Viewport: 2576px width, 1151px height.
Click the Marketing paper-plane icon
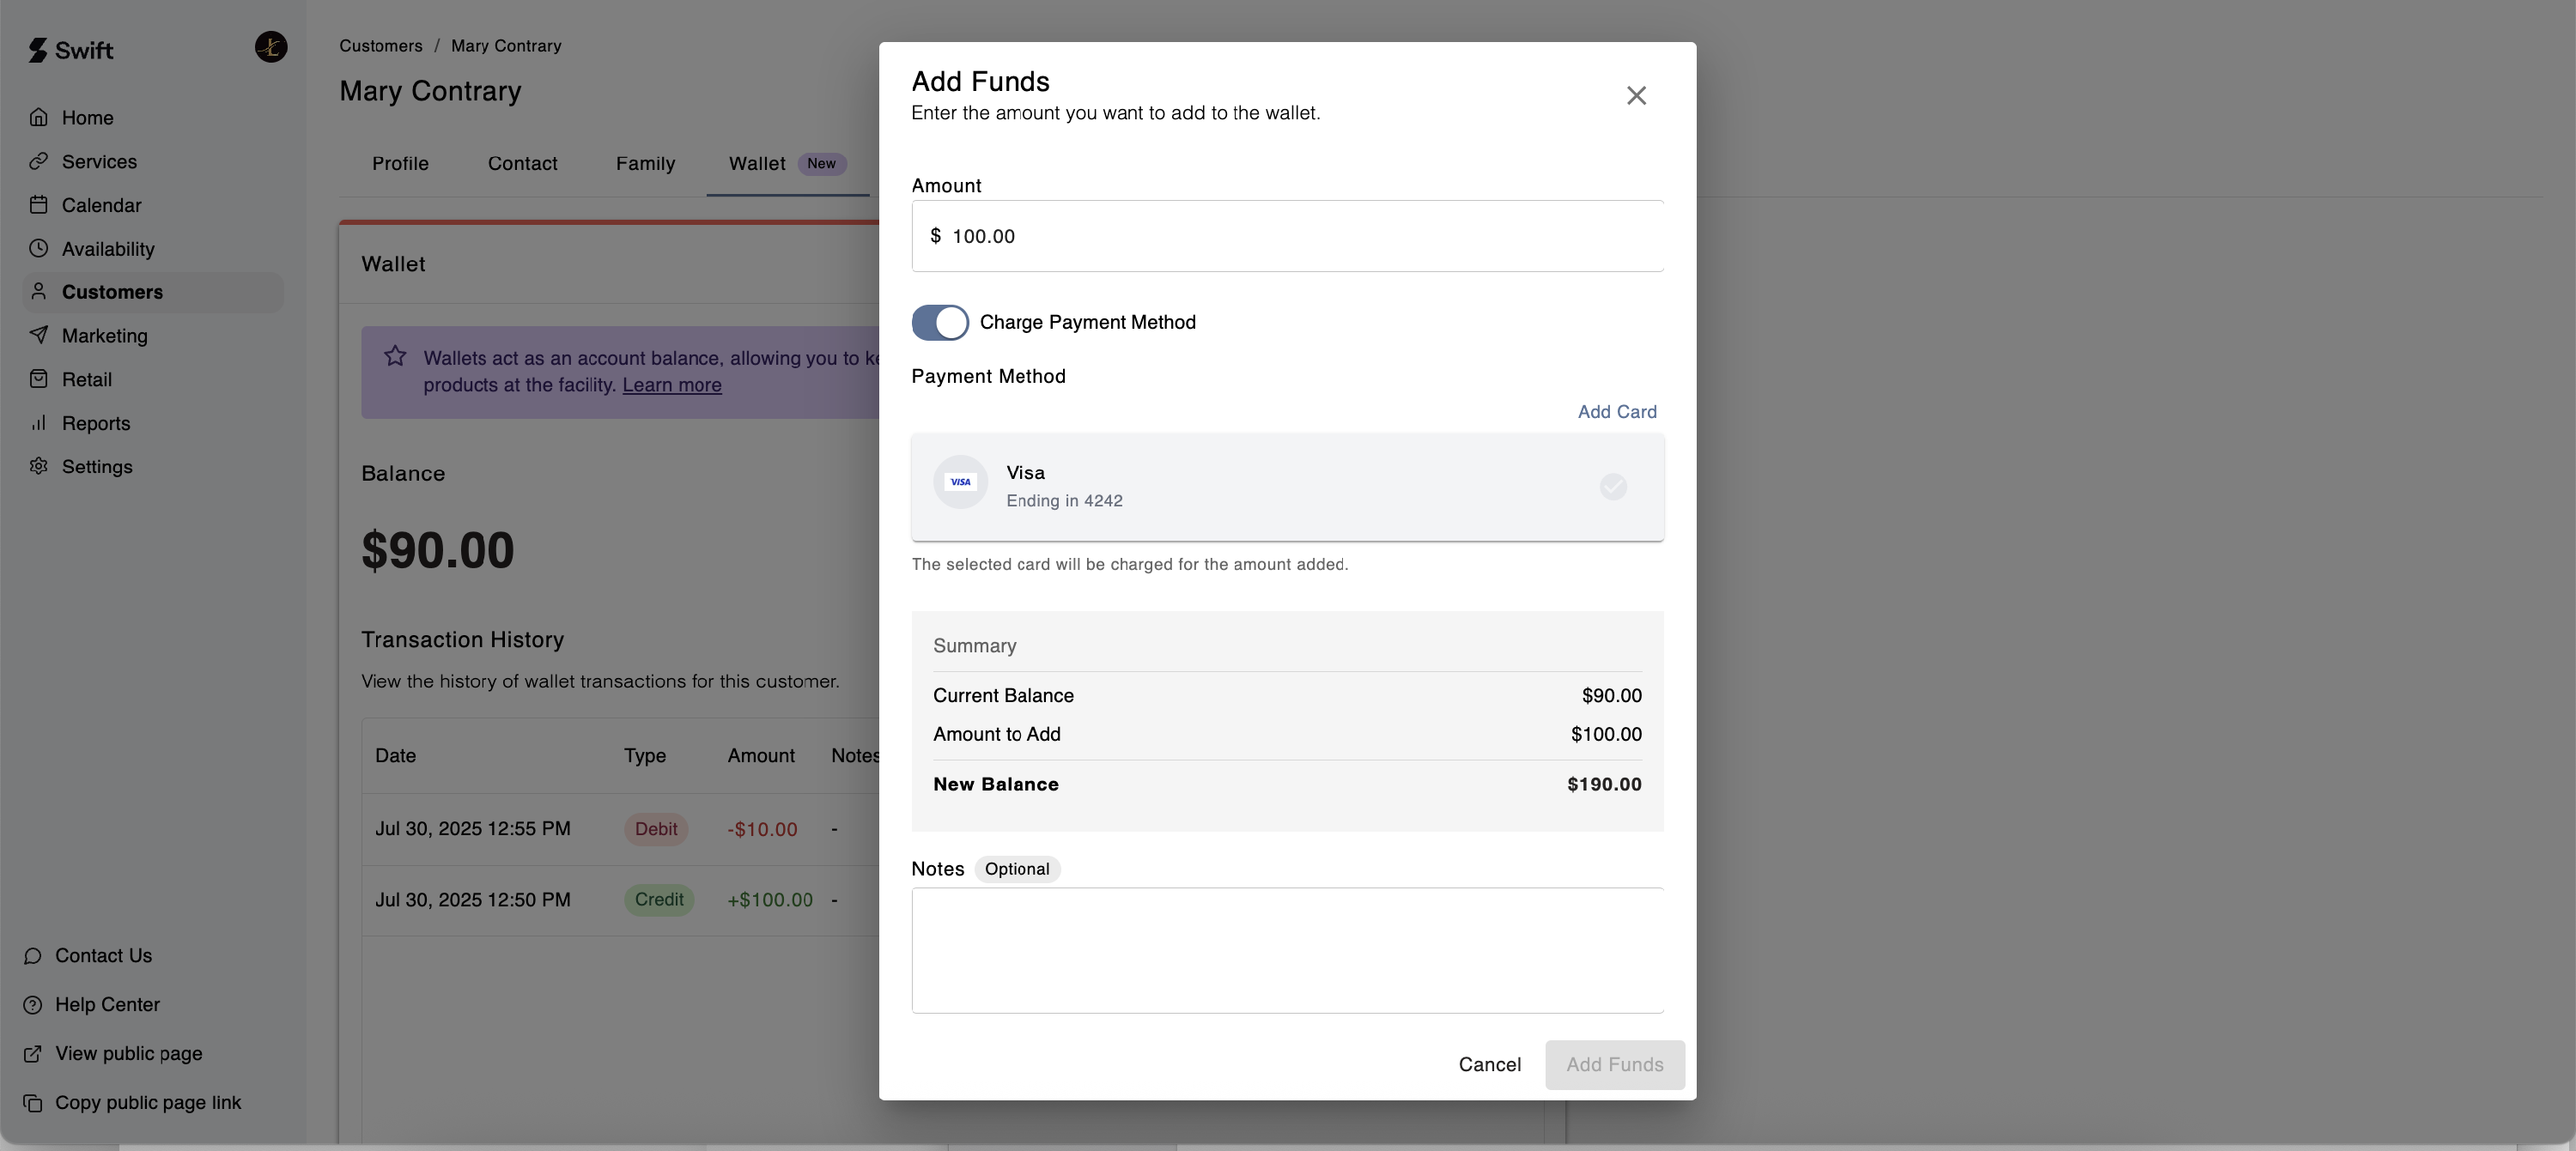tap(38, 336)
